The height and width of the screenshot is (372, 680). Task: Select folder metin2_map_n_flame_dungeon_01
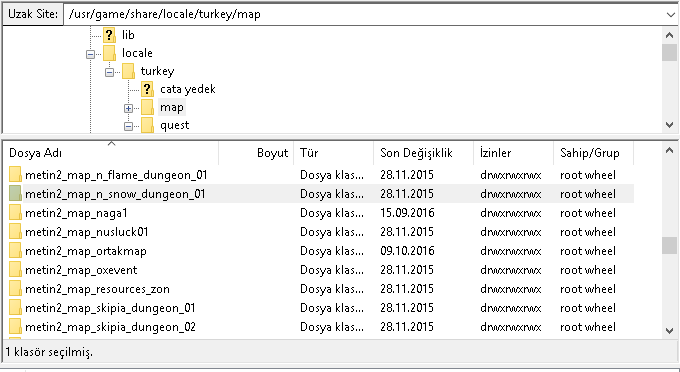(116, 175)
